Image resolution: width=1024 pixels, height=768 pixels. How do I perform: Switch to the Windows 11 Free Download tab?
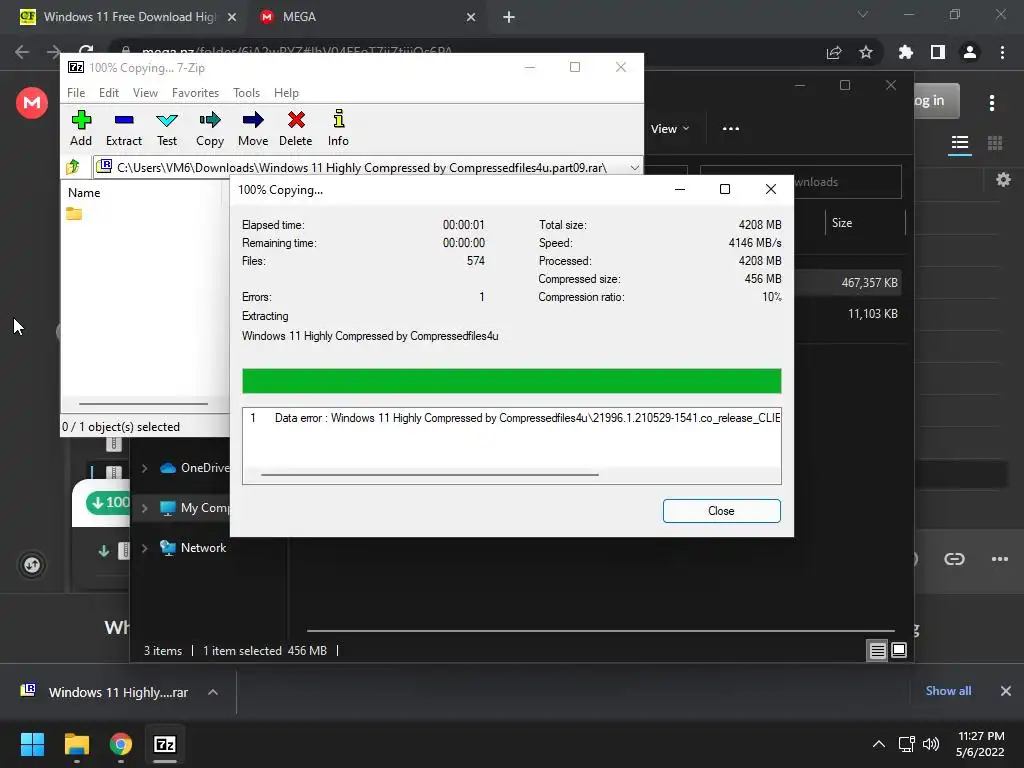point(128,17)
